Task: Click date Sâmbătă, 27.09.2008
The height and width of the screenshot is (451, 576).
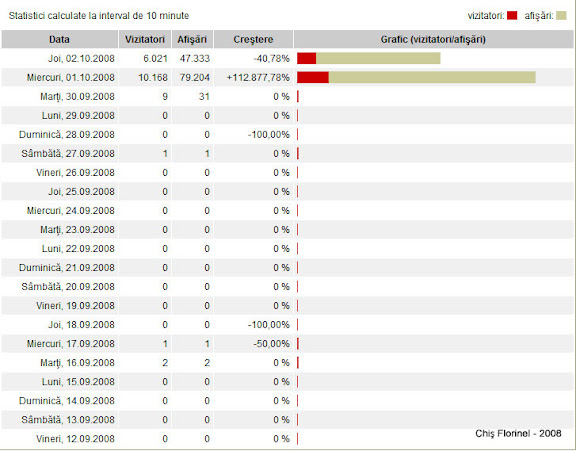Action: (68, 154)
